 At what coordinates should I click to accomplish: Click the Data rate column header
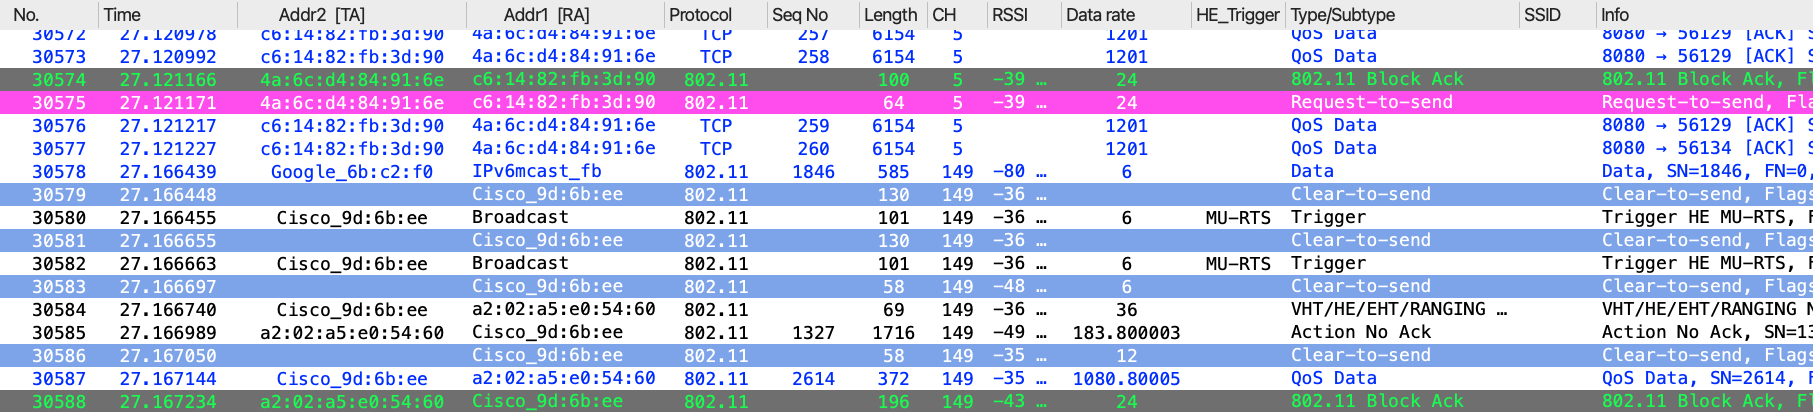[1100, 15]
